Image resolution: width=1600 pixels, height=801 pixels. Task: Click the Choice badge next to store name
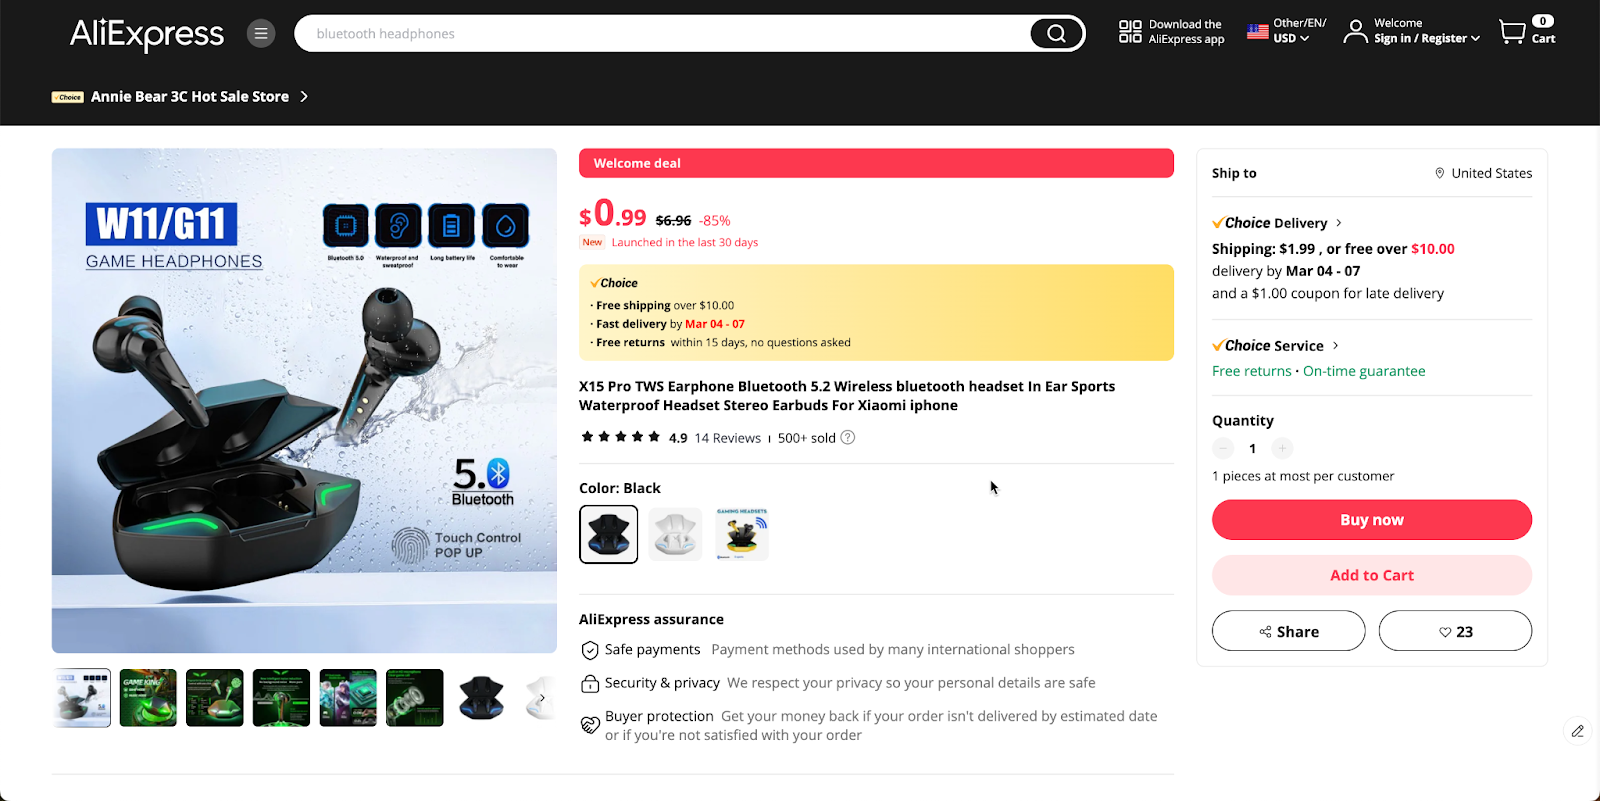point(68,97)
